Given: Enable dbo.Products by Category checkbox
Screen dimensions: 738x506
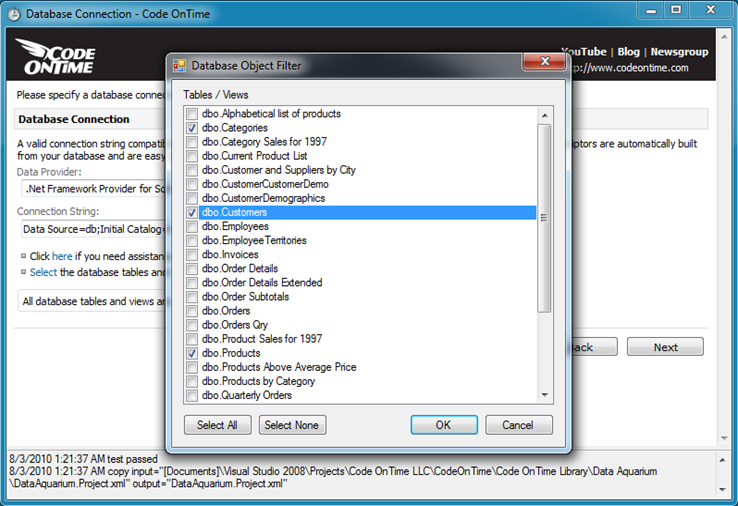Looking at the screenshot, I should click(x=192, y=382).
